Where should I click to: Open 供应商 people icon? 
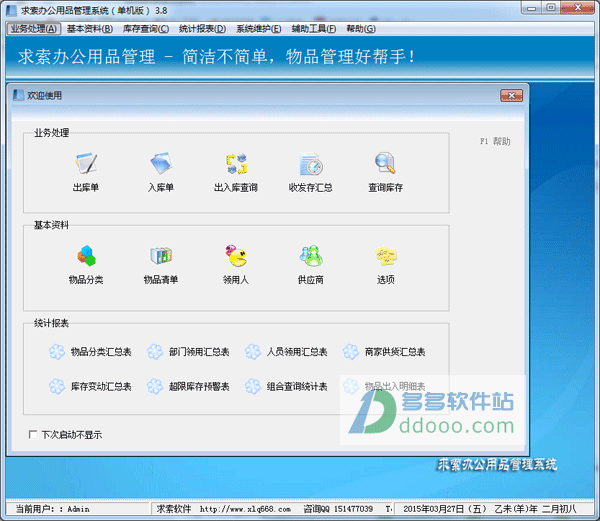click(311, 256)
